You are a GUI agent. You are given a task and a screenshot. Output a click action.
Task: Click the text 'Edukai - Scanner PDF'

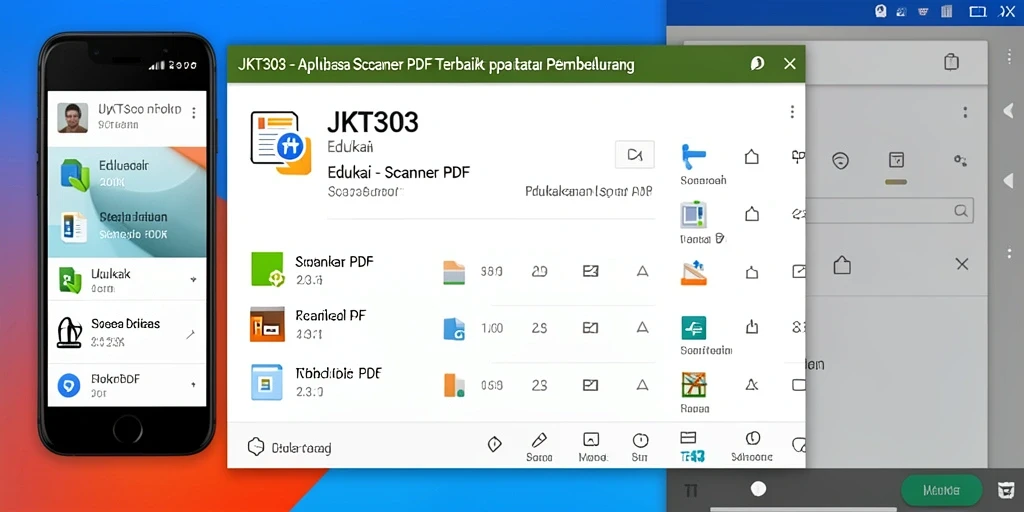click(398, 172)
